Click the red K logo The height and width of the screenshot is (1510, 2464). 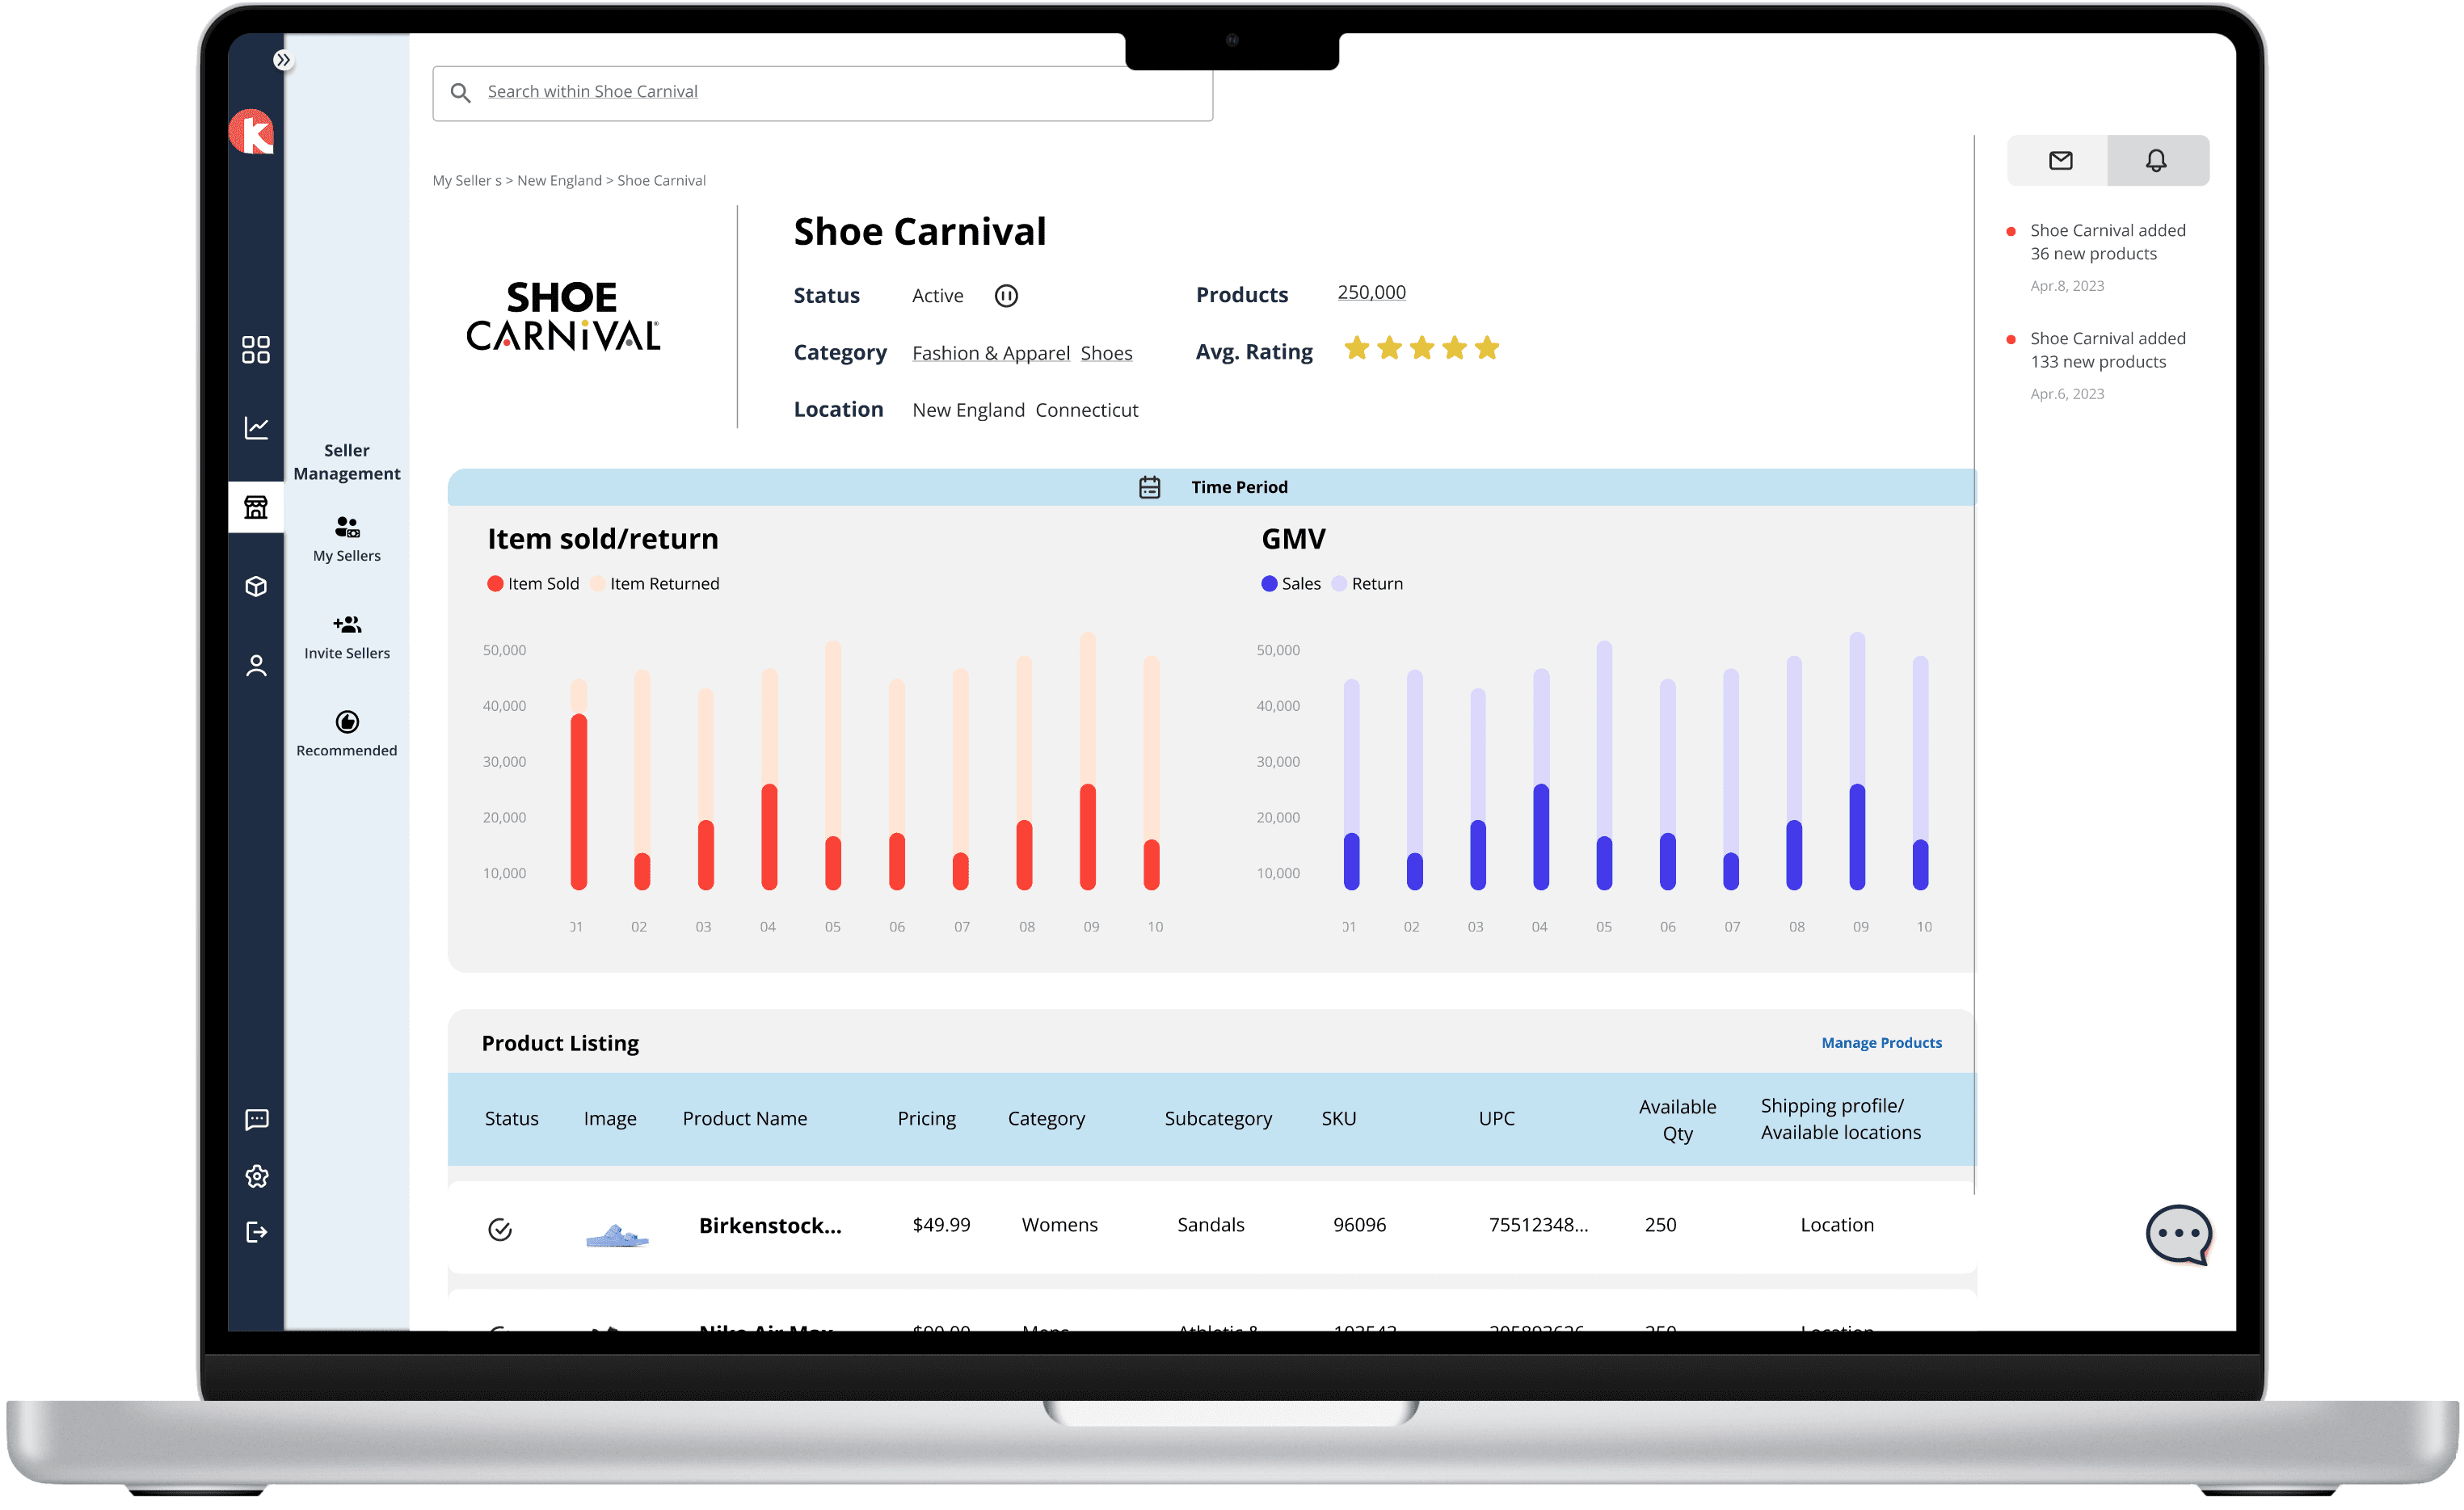pos(252,132)
